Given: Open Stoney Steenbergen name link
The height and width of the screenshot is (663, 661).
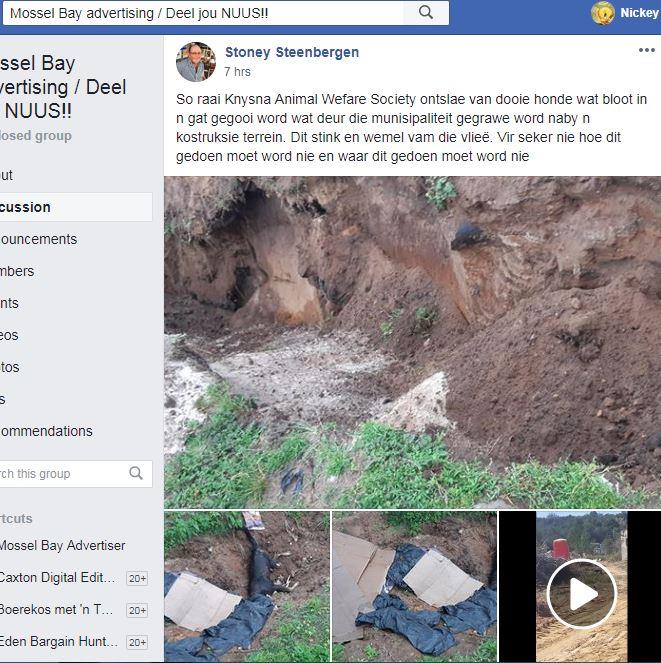Looking at the screenshot, I should [x=292, y=52].
